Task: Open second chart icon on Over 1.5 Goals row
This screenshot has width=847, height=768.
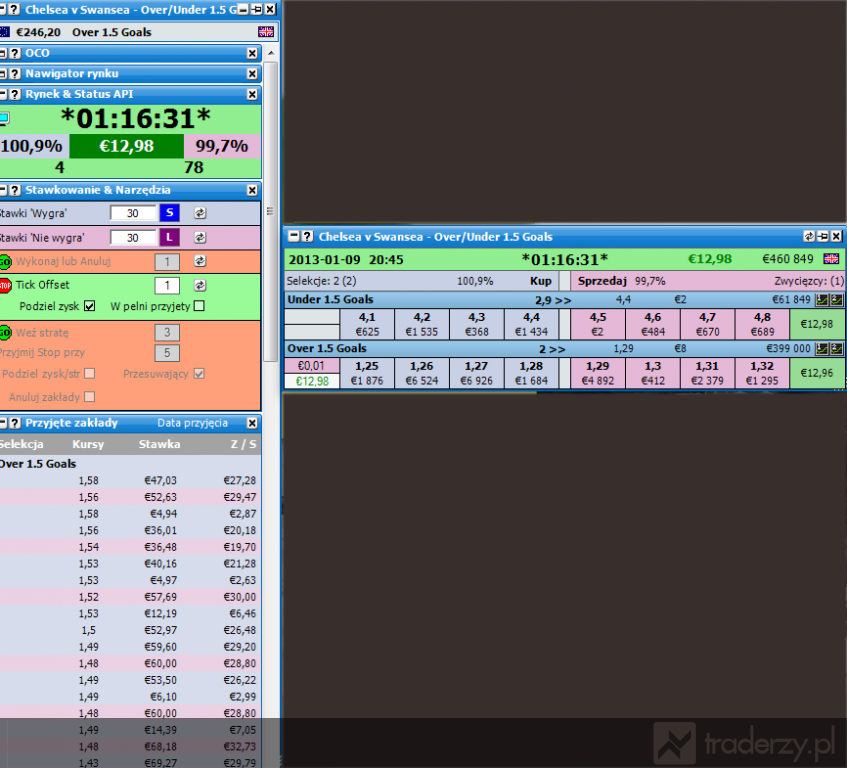Action: (x=836, y=348)
